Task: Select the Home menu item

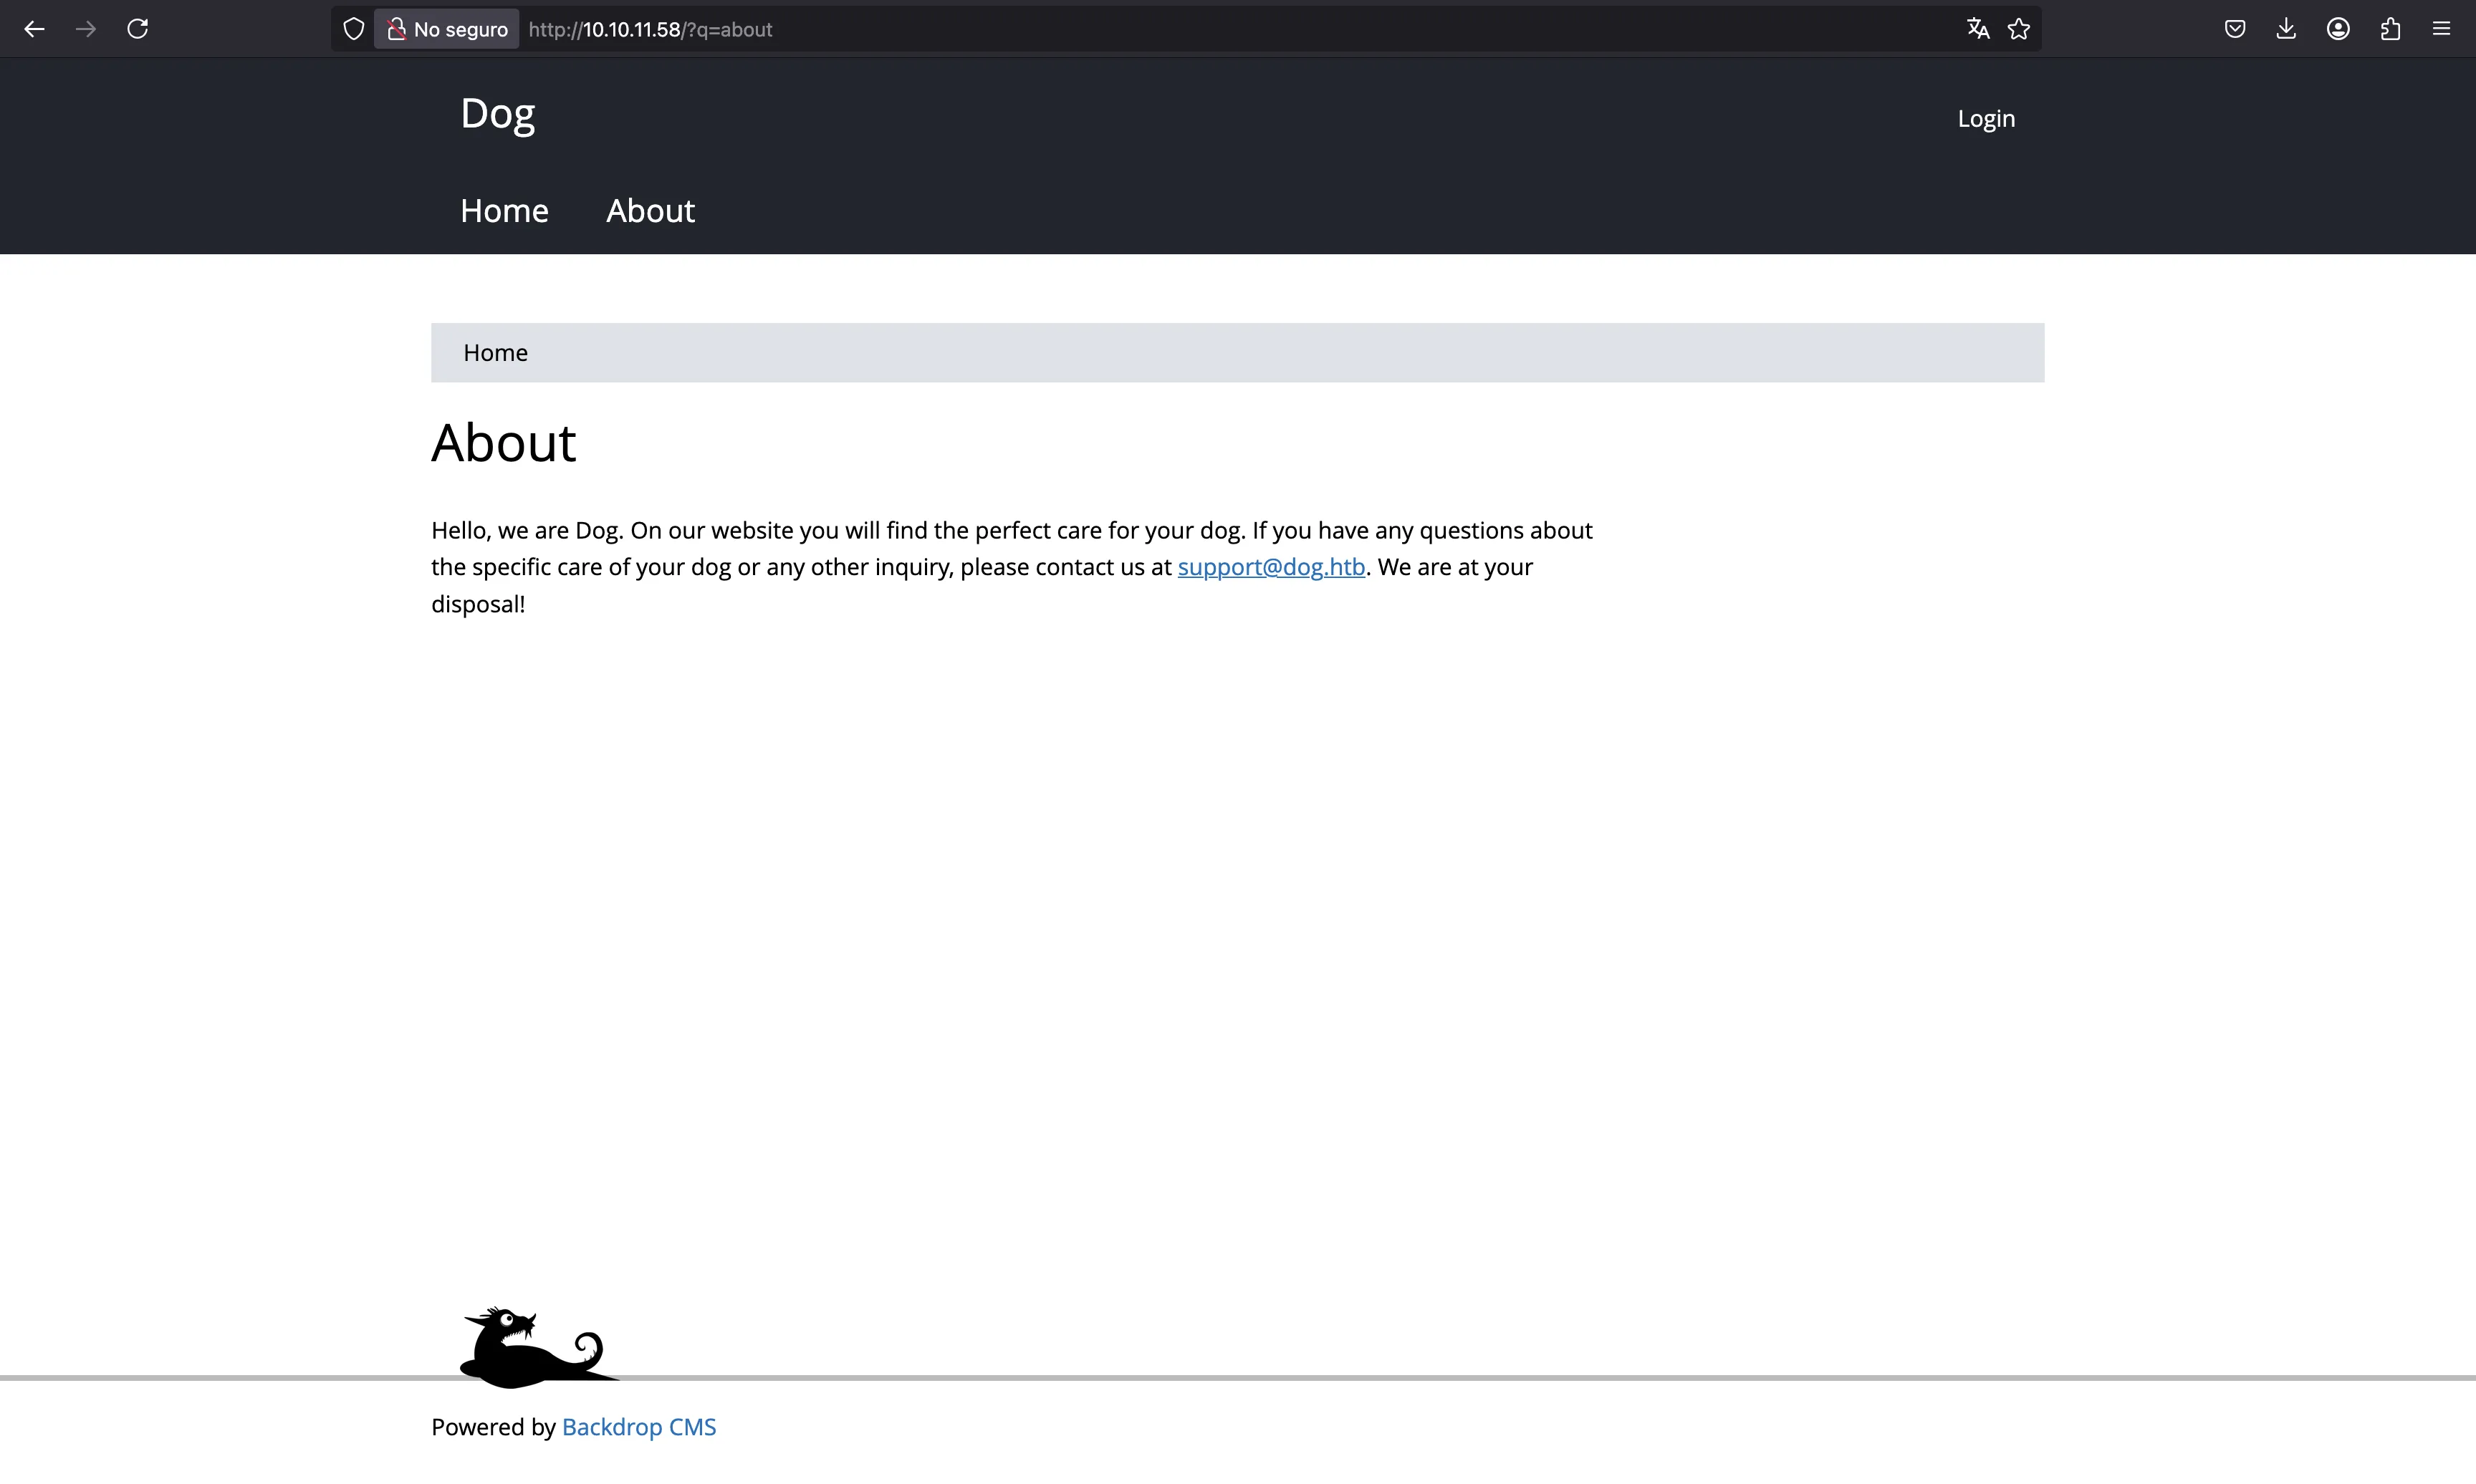Action: pos(504,210)
